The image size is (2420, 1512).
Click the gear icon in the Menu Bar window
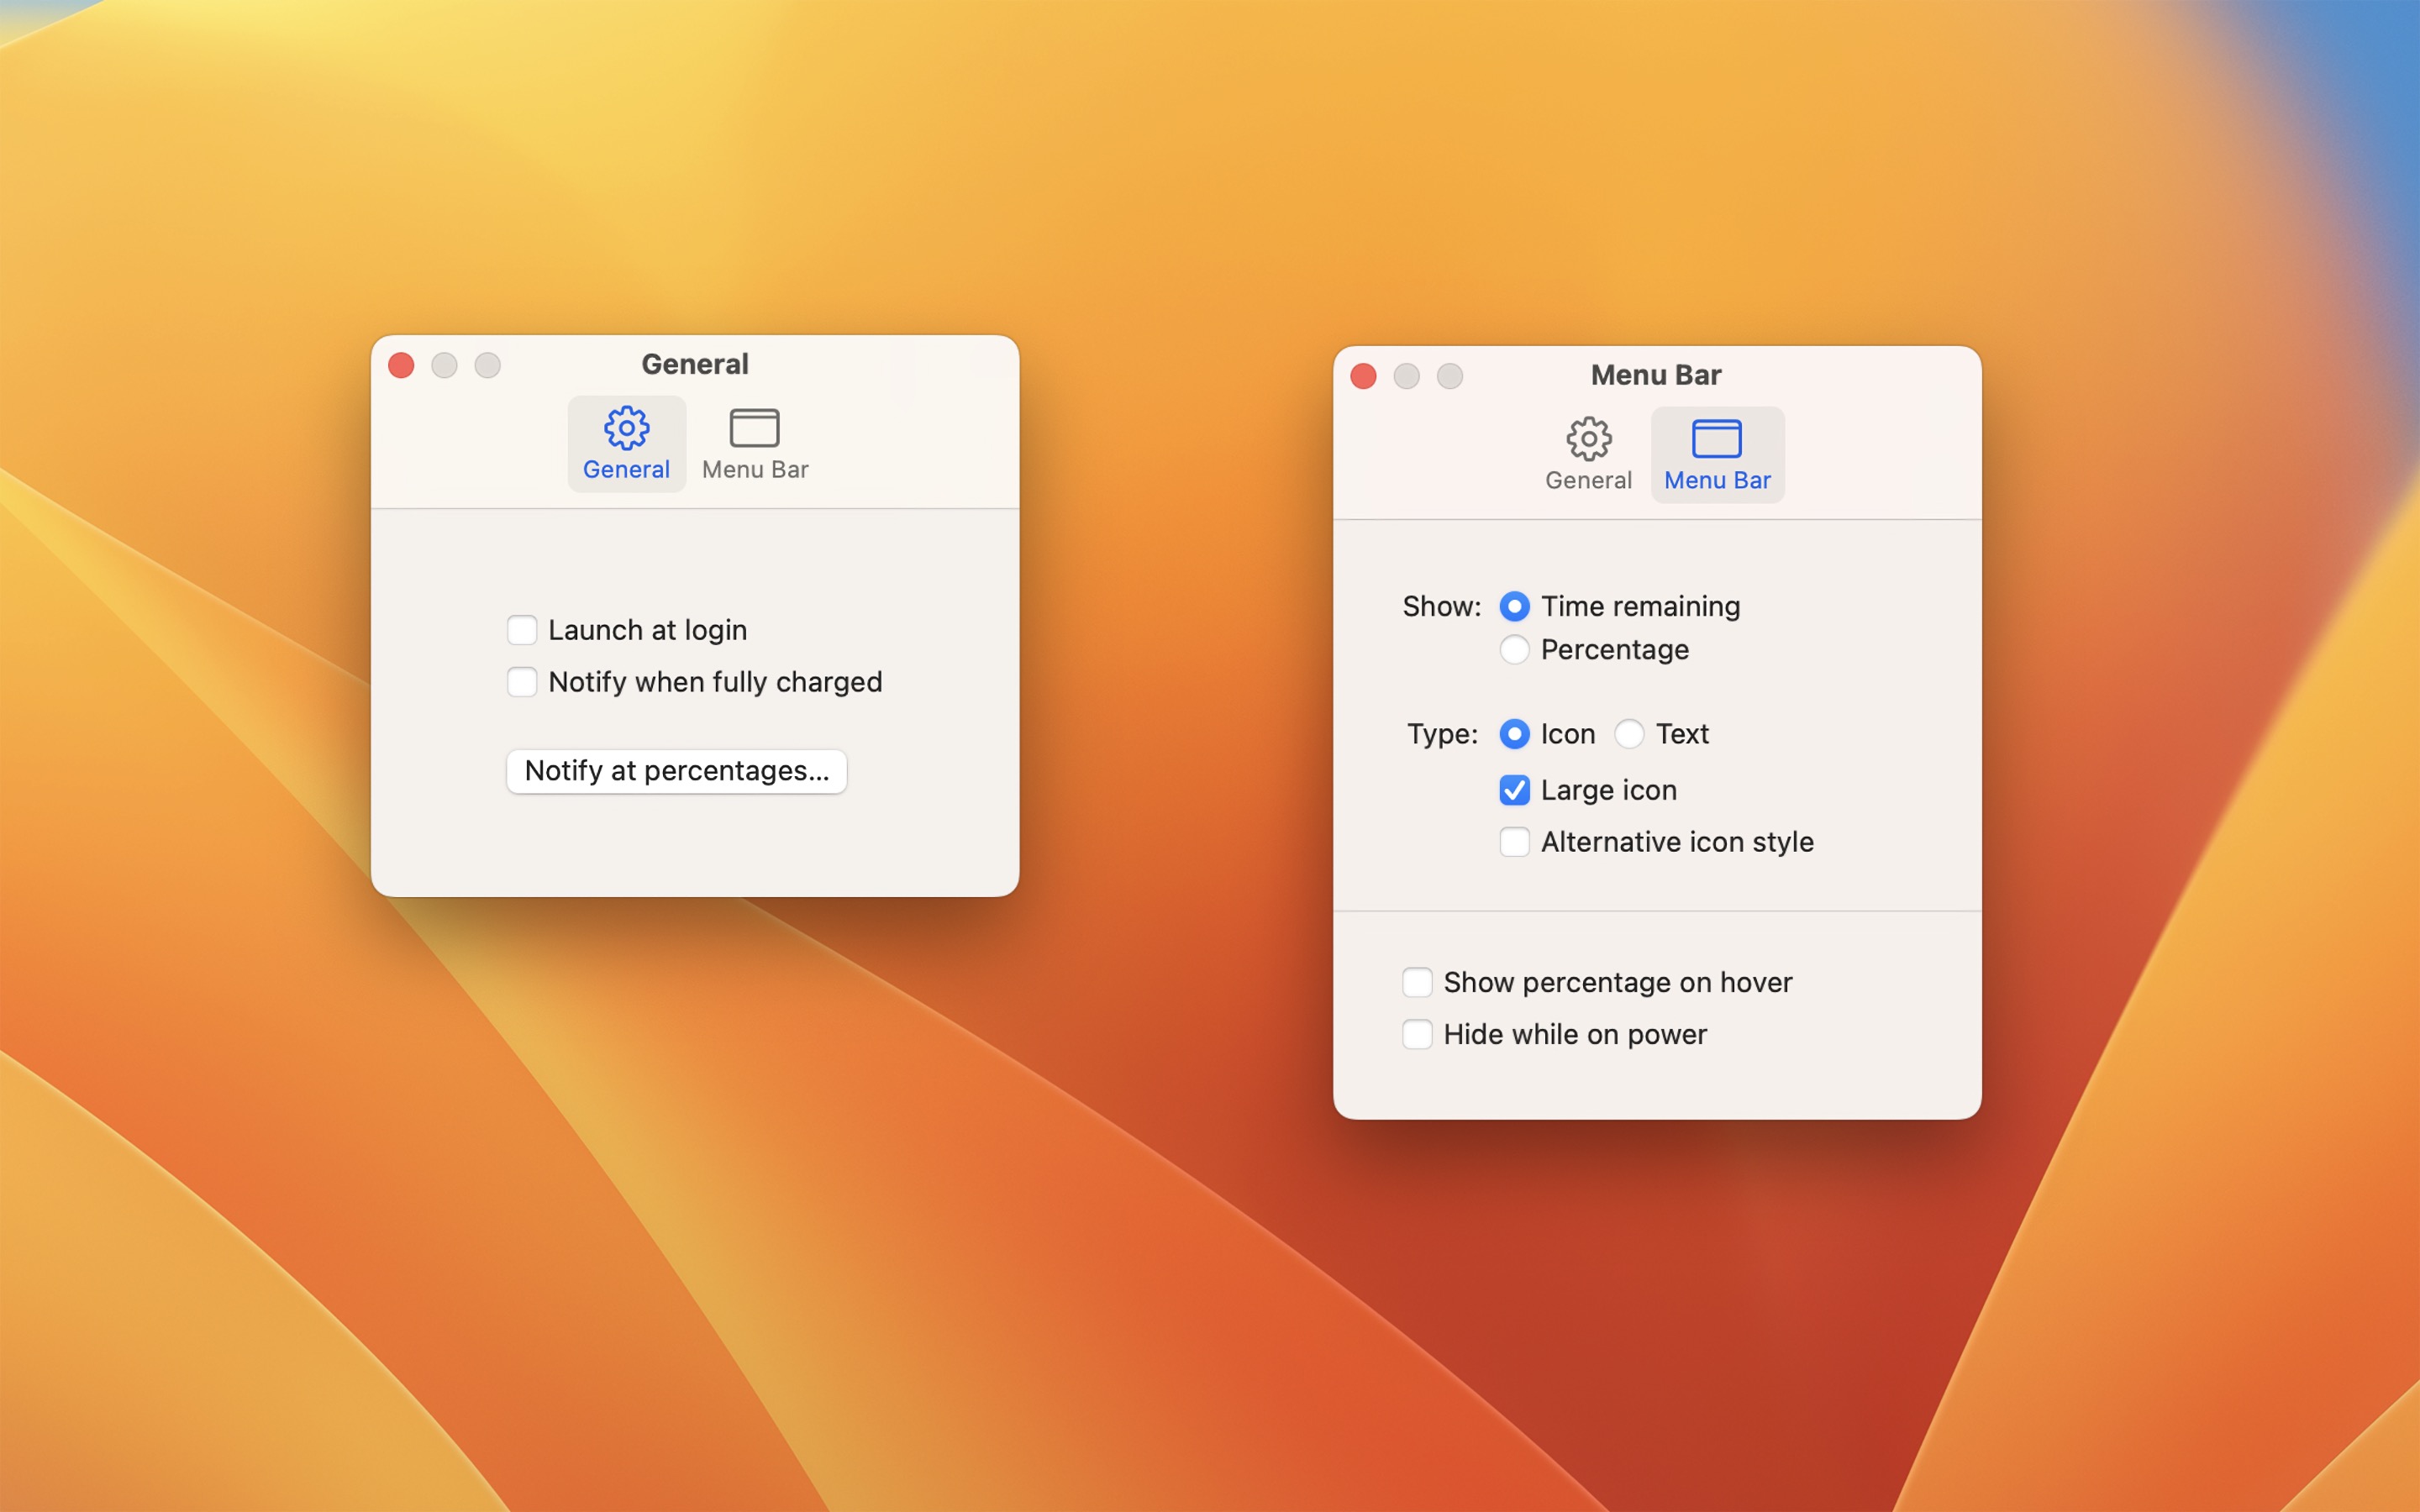coord(1587,452)
